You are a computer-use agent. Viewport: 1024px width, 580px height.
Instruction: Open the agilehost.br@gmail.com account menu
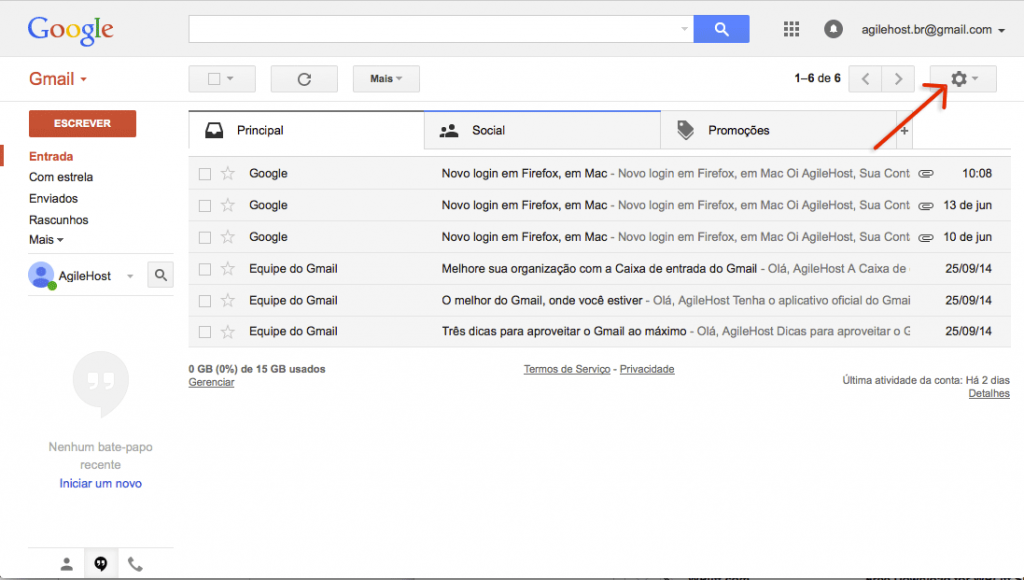tap(933, 30)
